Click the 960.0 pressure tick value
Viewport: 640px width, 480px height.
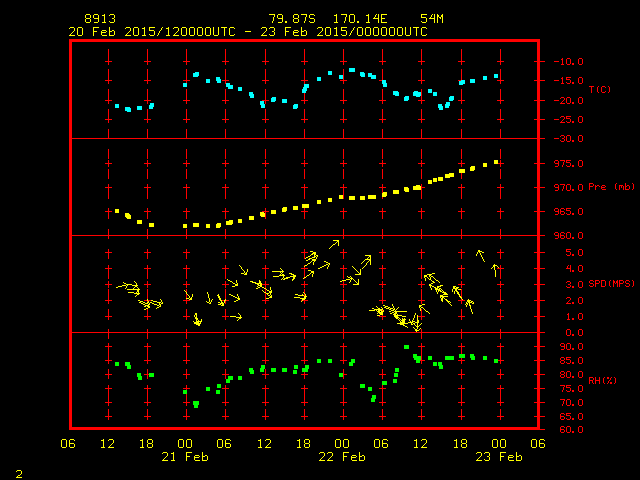point(568,236)
